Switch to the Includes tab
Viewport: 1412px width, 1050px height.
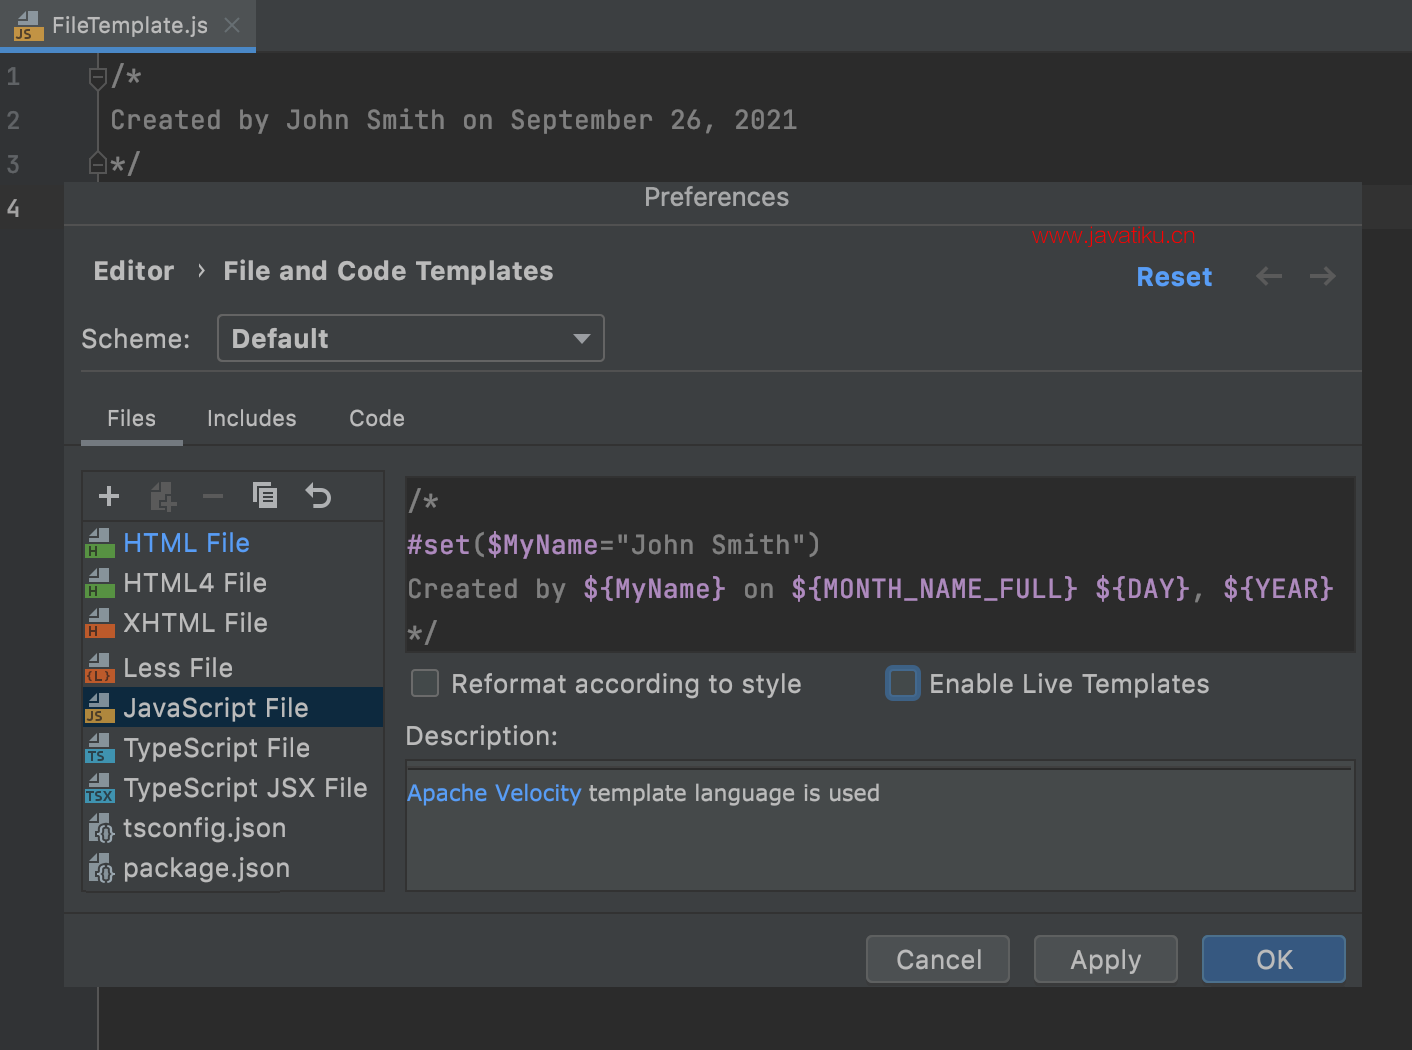tap(252, 418)
